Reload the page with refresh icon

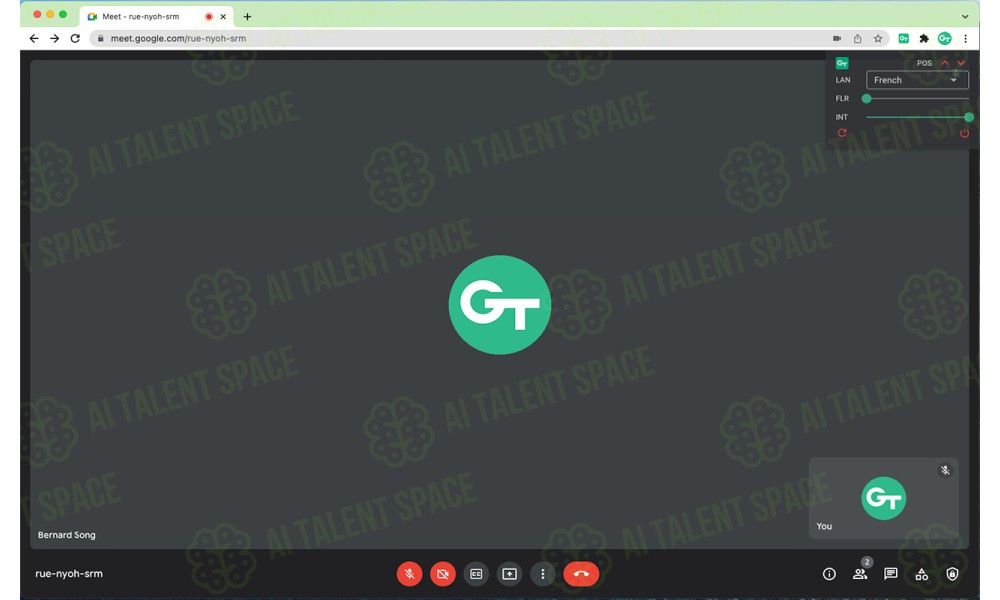coord(75,38)
